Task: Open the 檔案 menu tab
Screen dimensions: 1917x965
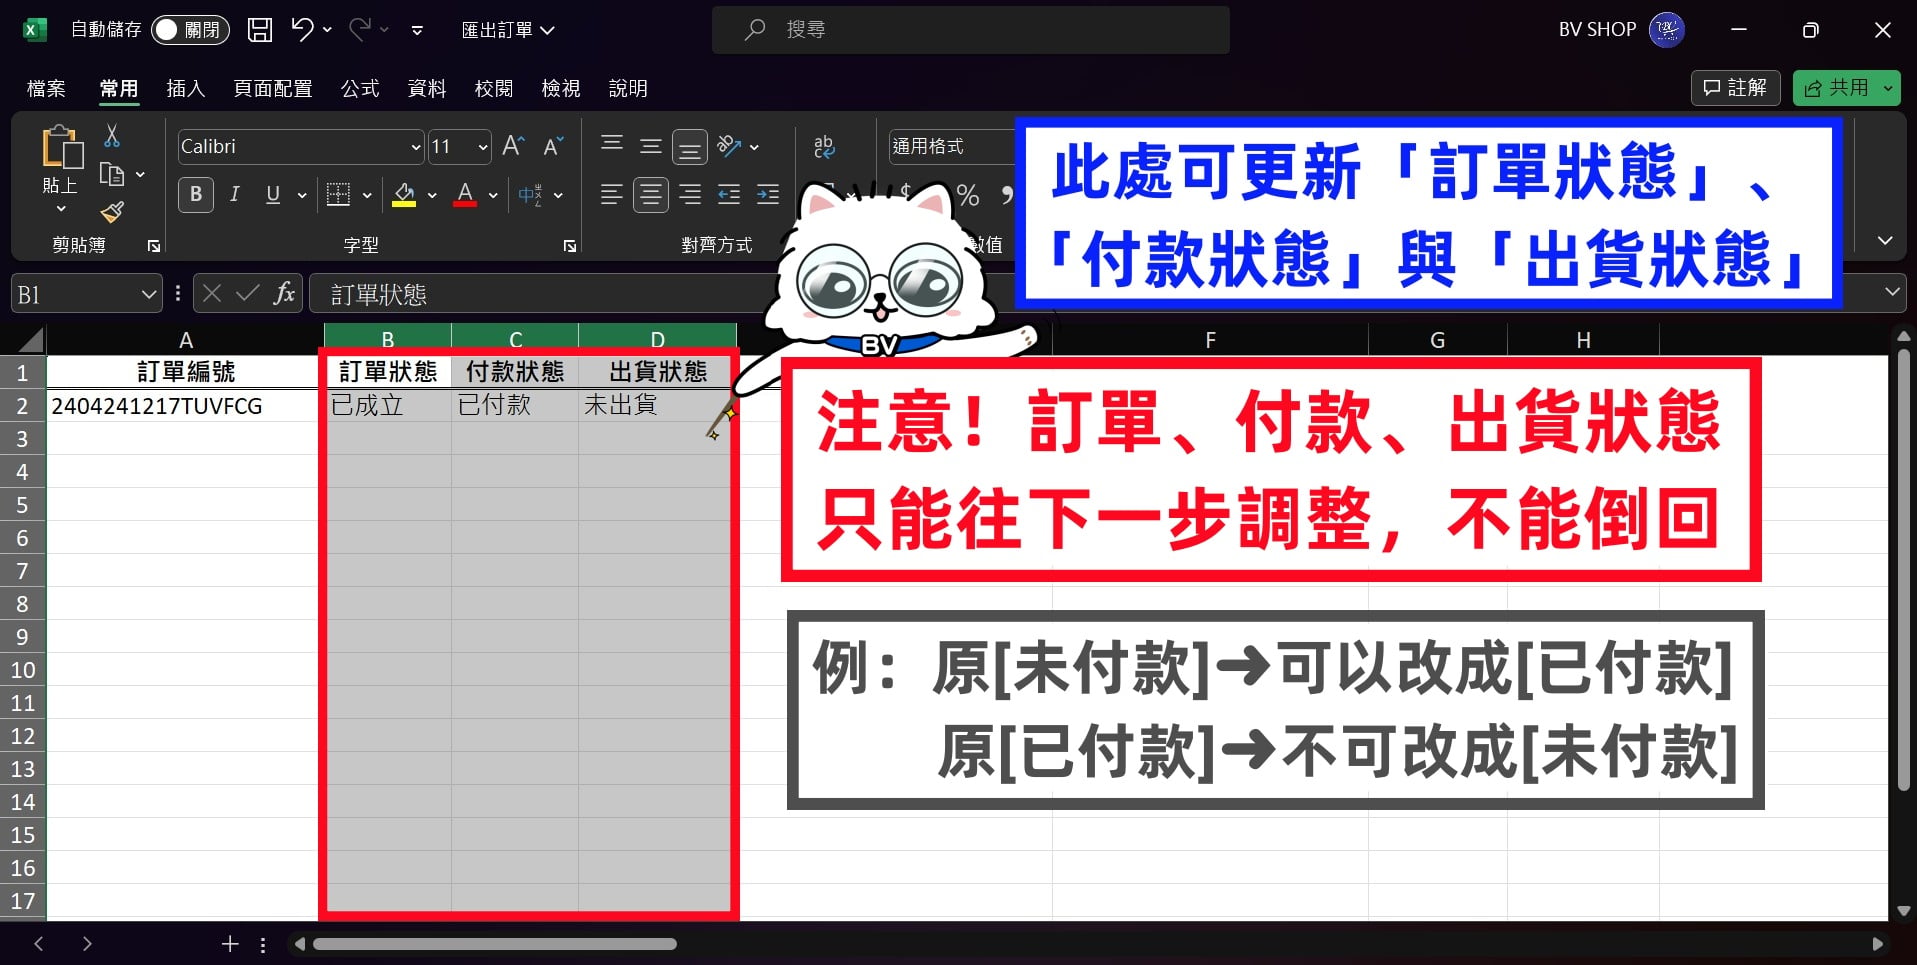Action: pyautogui.click(x=46, y=88)
